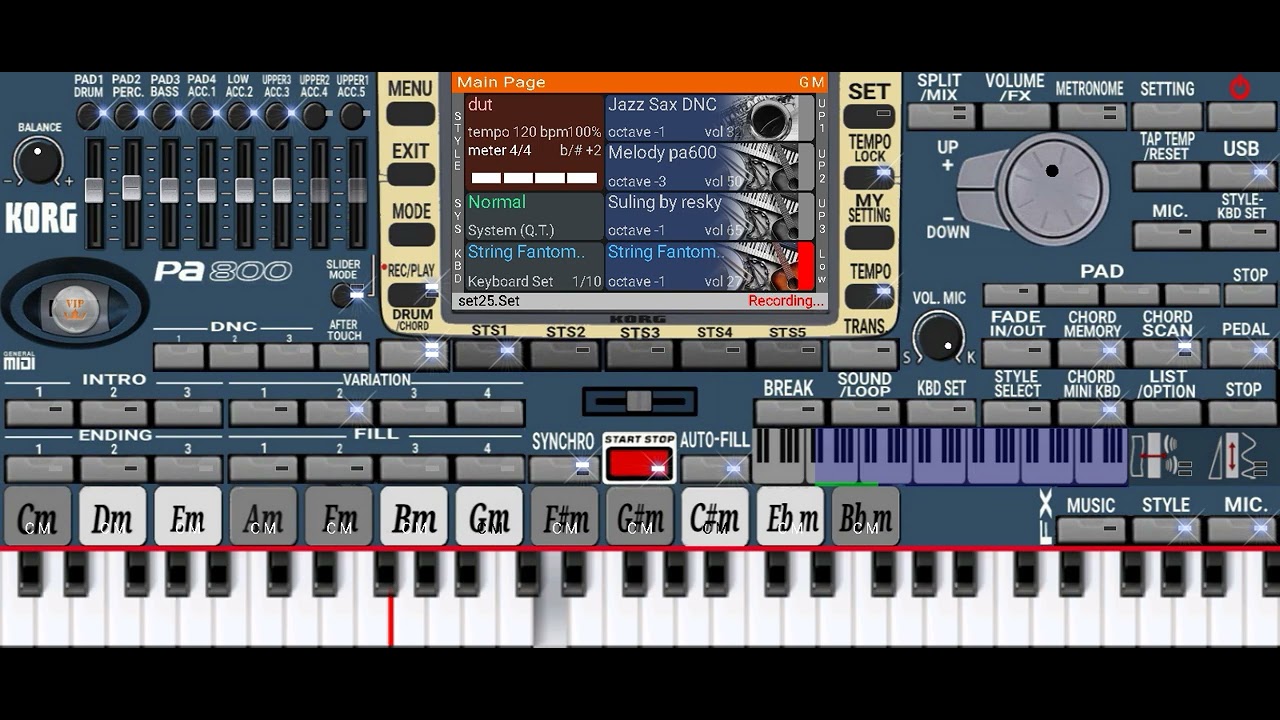Select the Melody pa600 voice

pos(710,167)
